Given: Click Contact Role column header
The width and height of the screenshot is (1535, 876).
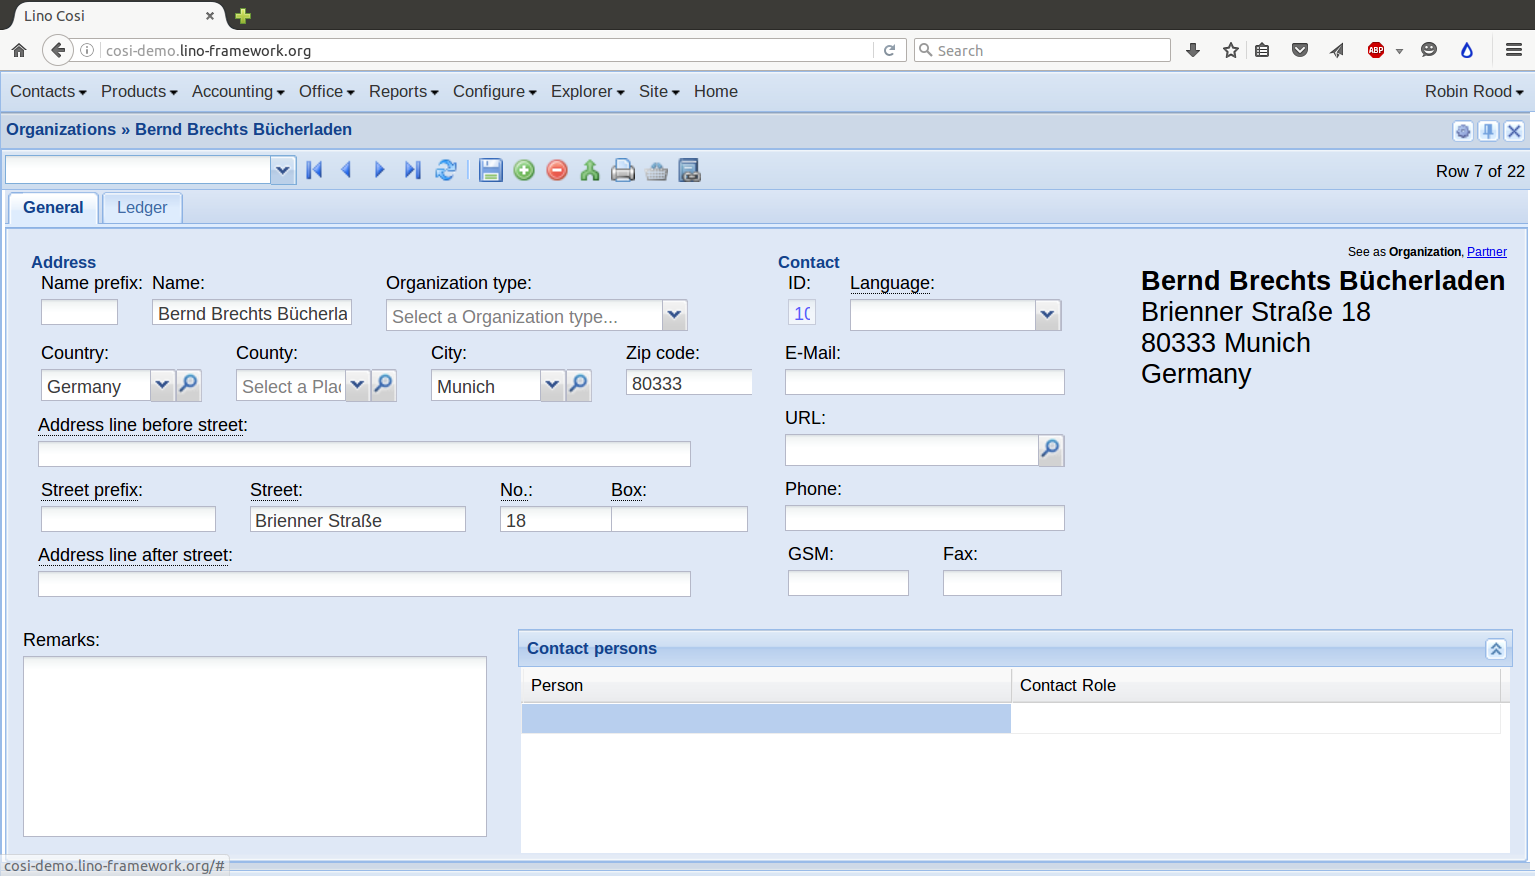Looking at the screenshot, I should [x=1256, y=685].
